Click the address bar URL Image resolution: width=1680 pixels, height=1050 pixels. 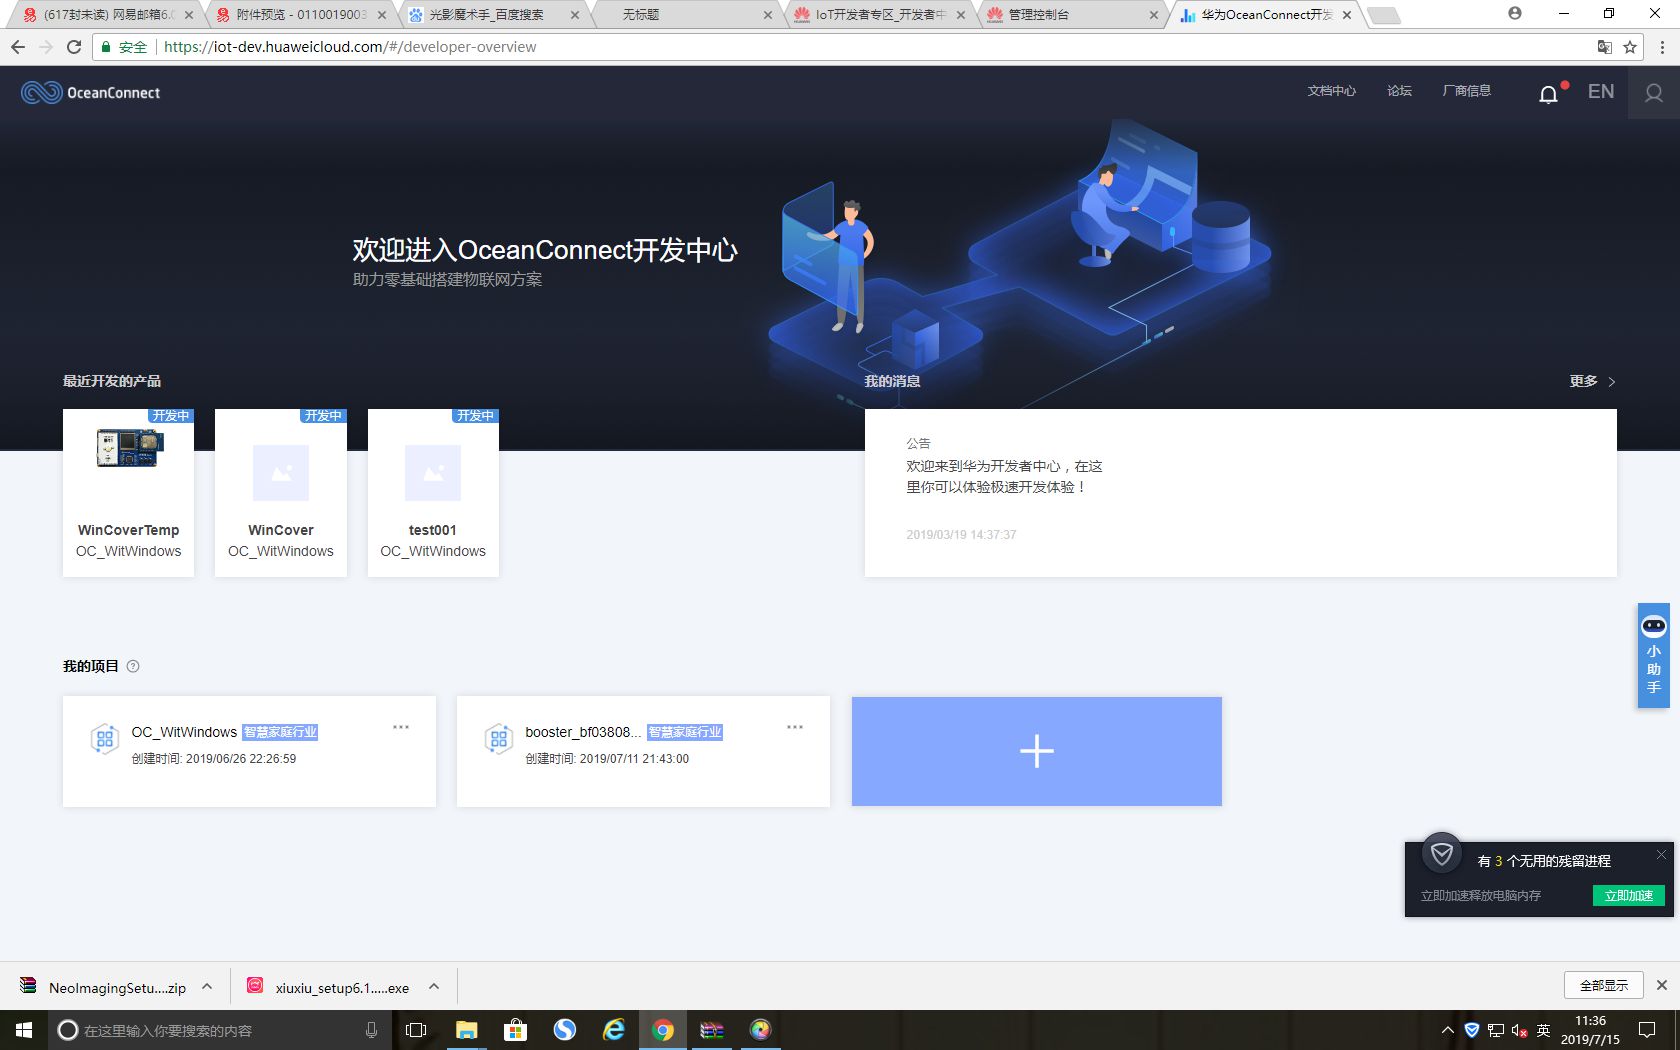coord(350,47)
